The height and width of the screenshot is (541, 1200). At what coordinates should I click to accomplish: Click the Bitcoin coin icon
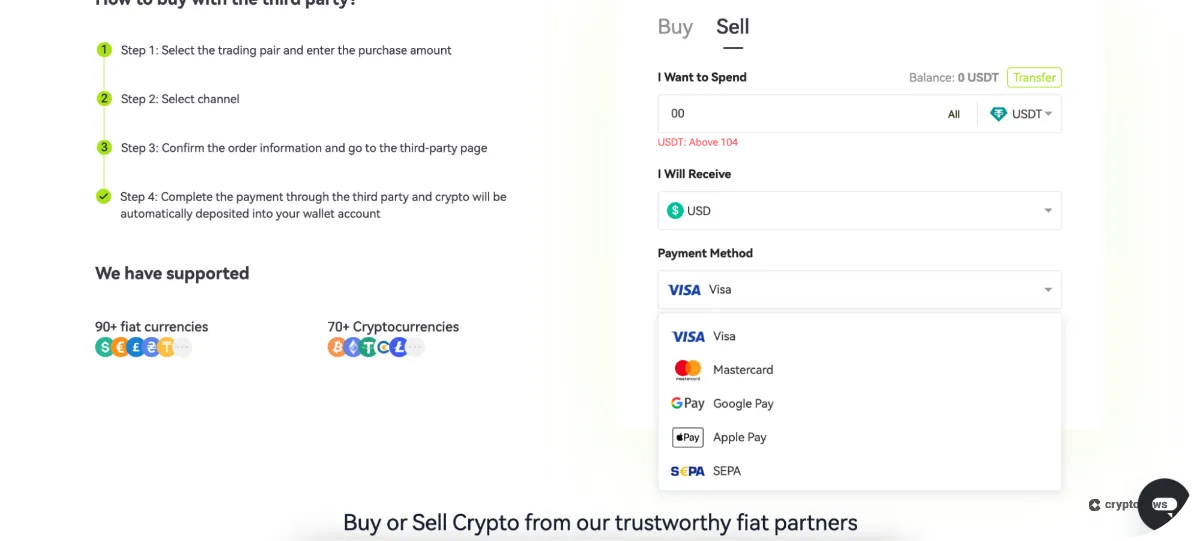[x=336, y=348]
